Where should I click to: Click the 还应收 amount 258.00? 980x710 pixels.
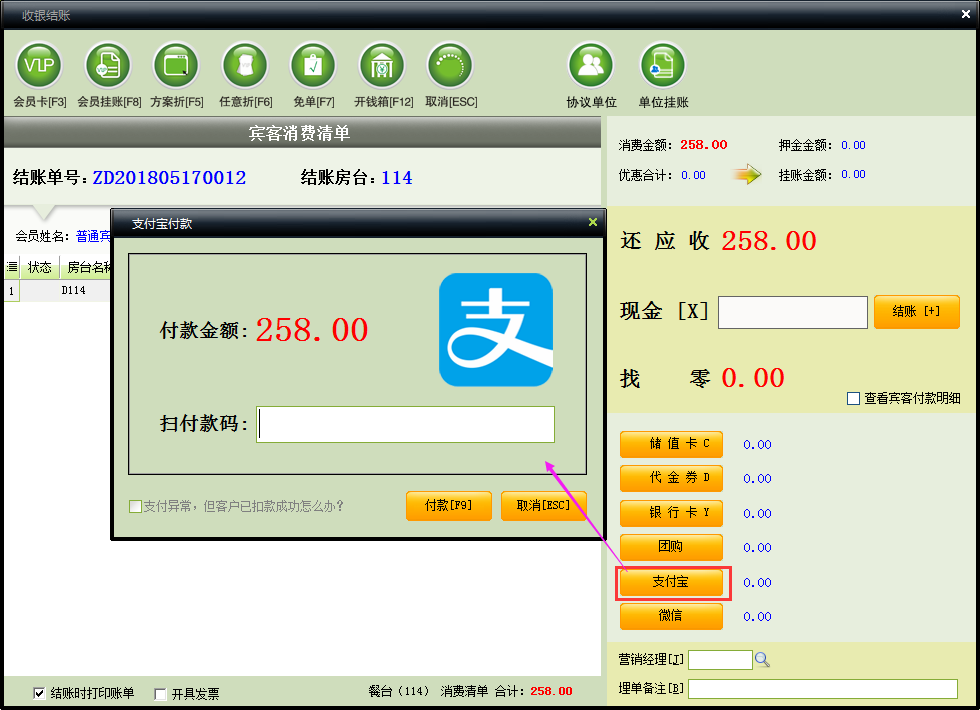coord(769,241)
